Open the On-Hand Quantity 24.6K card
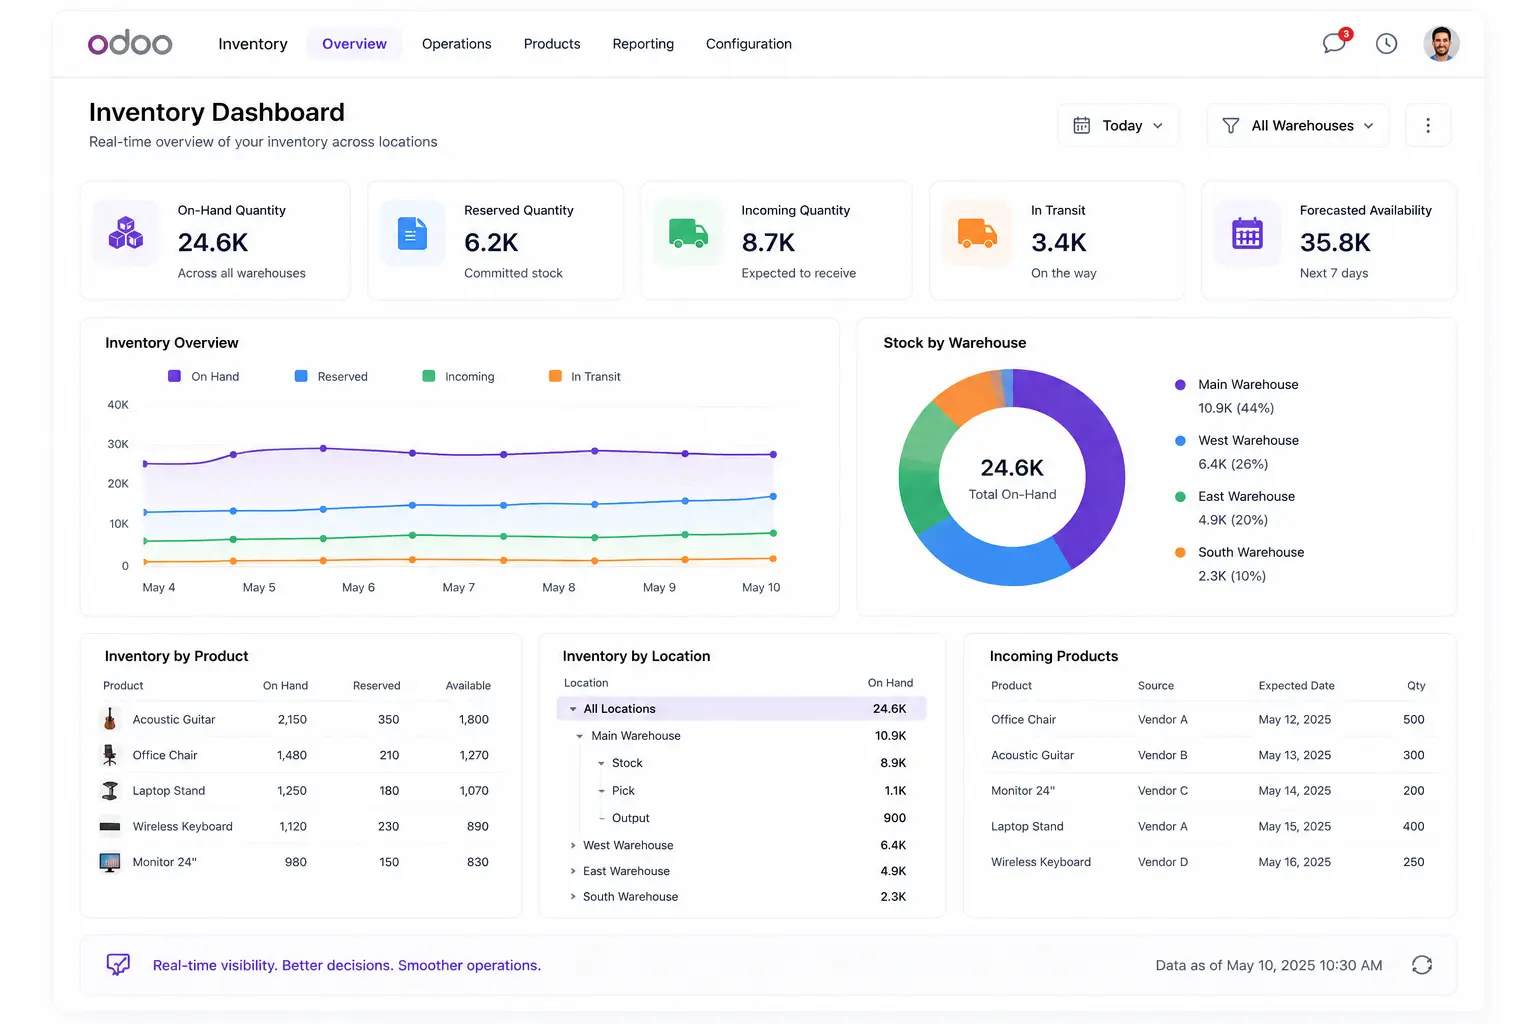This screenshot has width=1536, height=1024. (x=215, y=240)
